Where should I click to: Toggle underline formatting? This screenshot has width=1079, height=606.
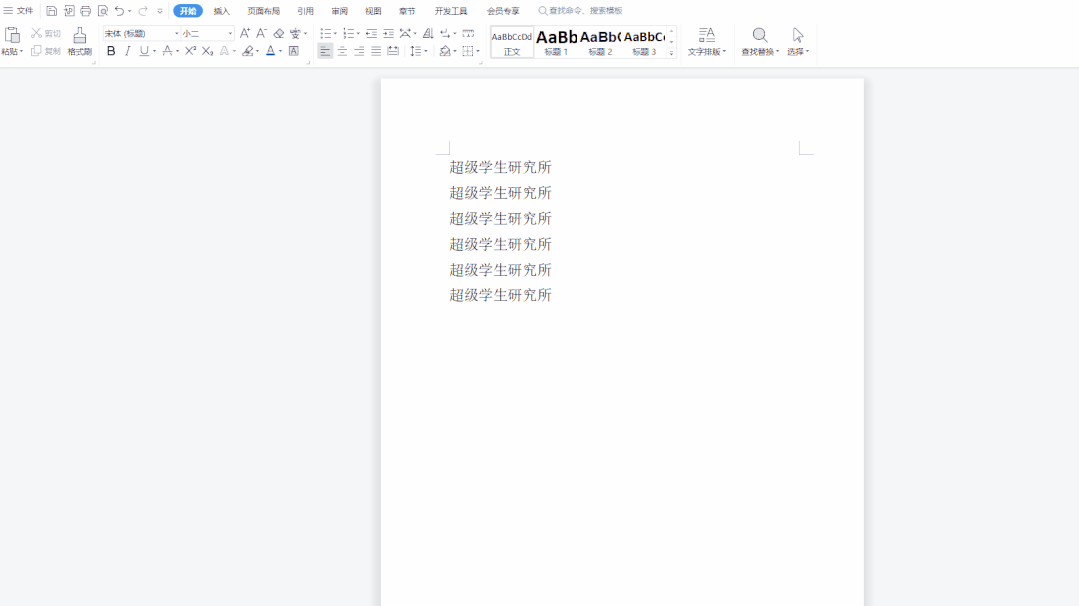(x=144, y=51)
